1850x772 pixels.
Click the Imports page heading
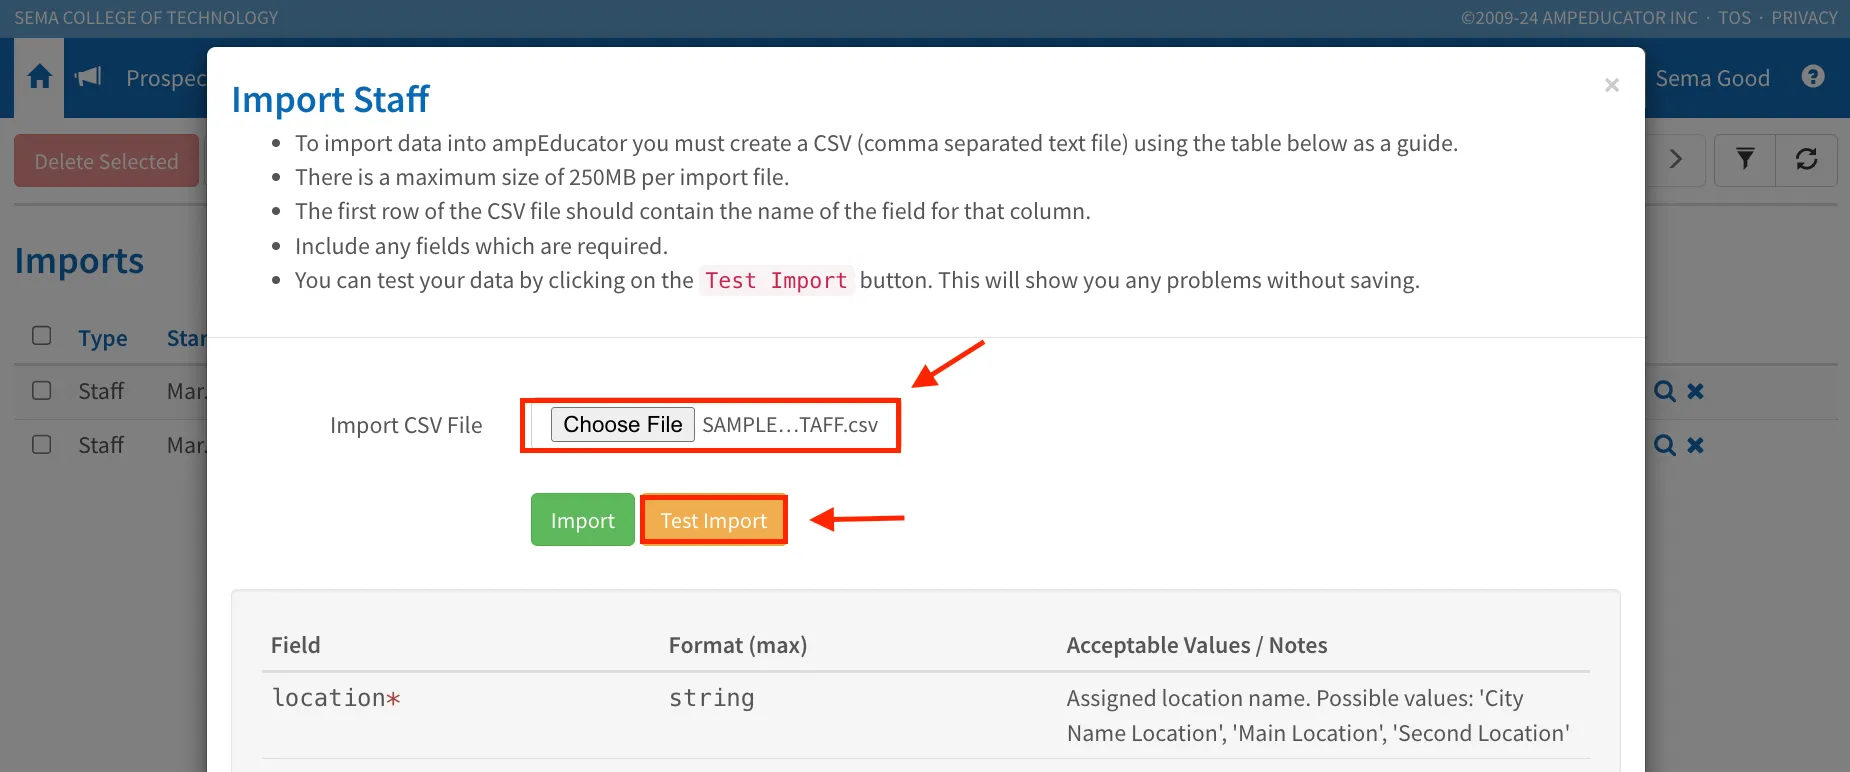click(x=79, y=261)
